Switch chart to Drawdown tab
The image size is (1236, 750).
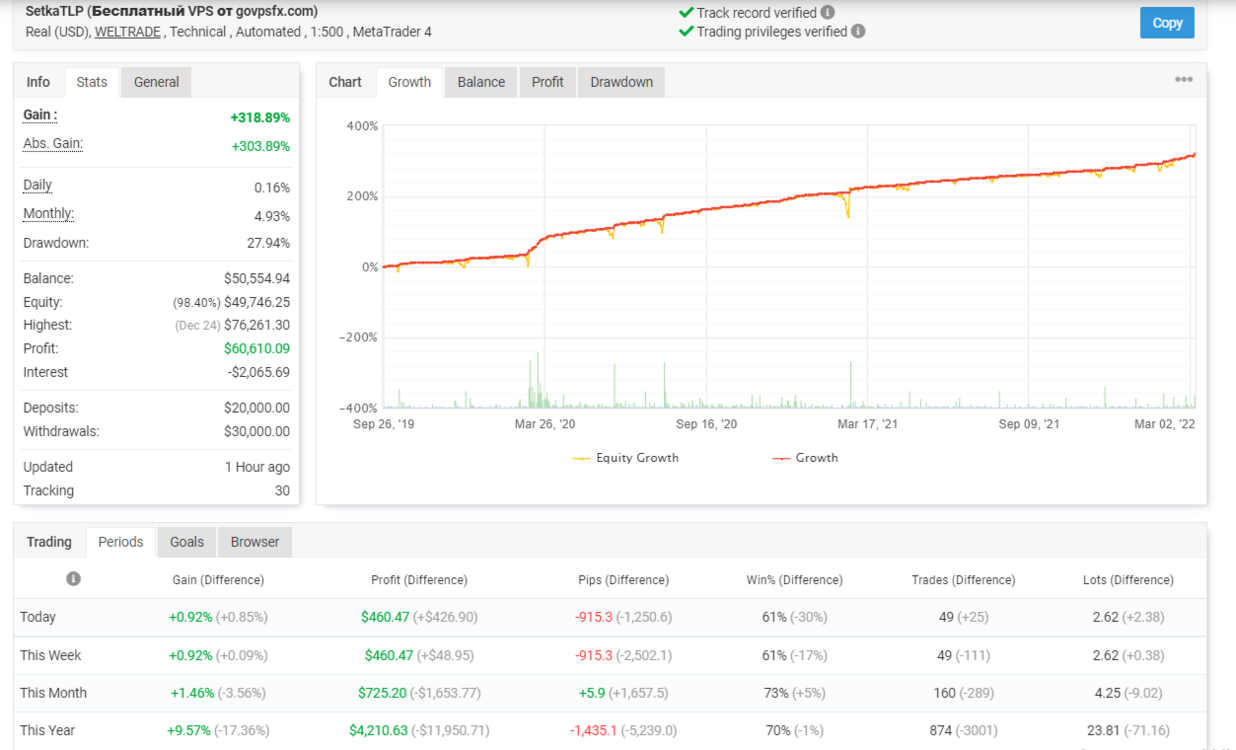click(622, 82)
